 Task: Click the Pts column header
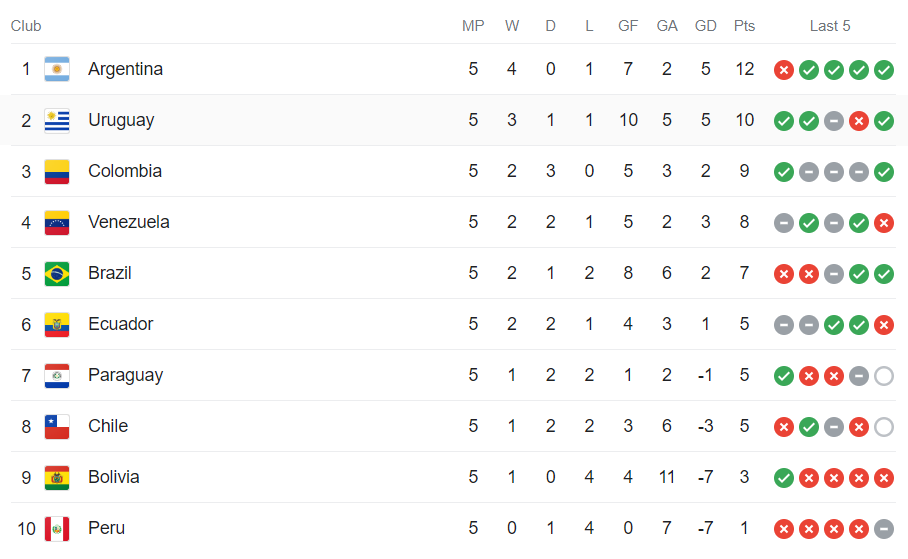pyautogui.click(x=744, y=26)
